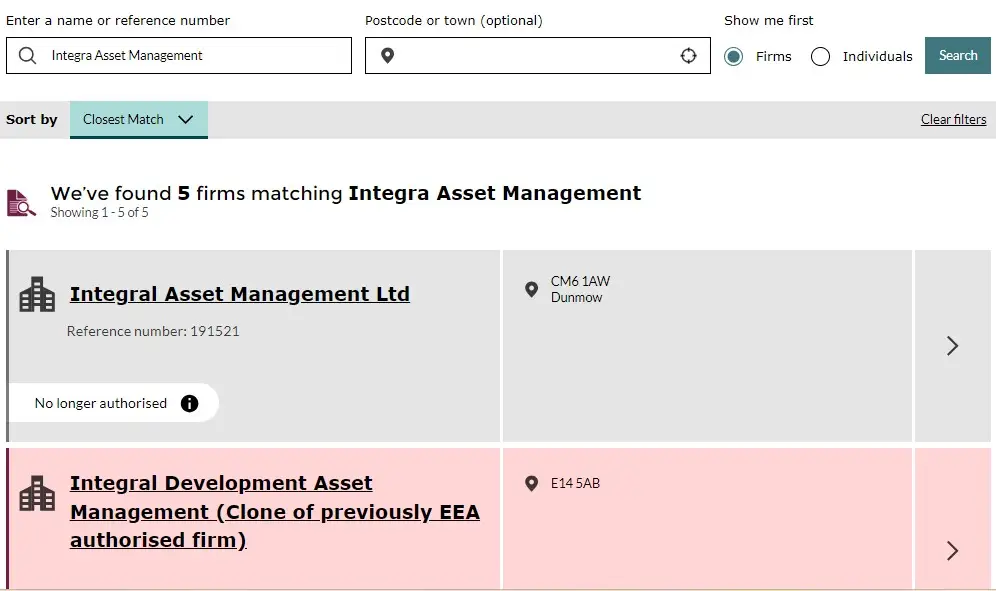996x591 pixels.
Task: Click the building icon beside Integral Development Asset Management
Action: click(36, 493)
